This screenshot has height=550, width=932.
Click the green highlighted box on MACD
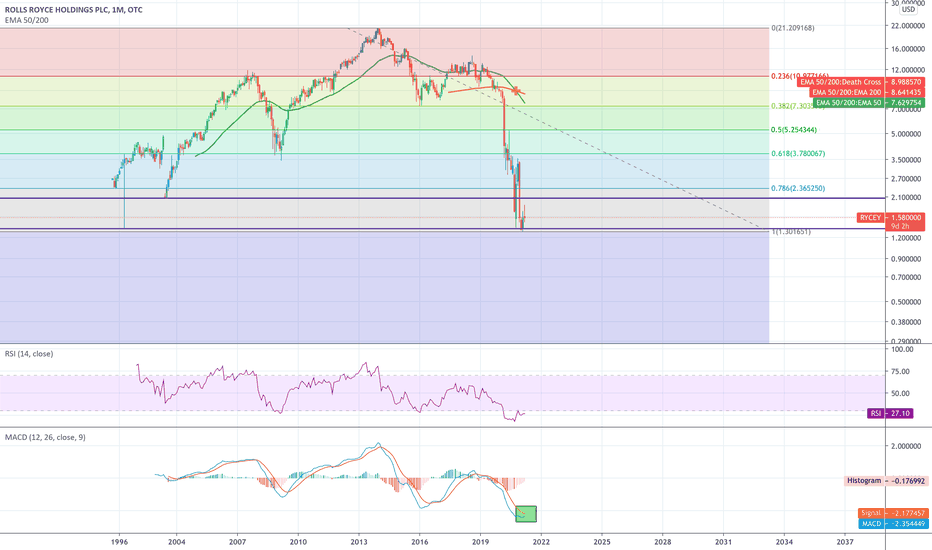click(x=526, y=514)
